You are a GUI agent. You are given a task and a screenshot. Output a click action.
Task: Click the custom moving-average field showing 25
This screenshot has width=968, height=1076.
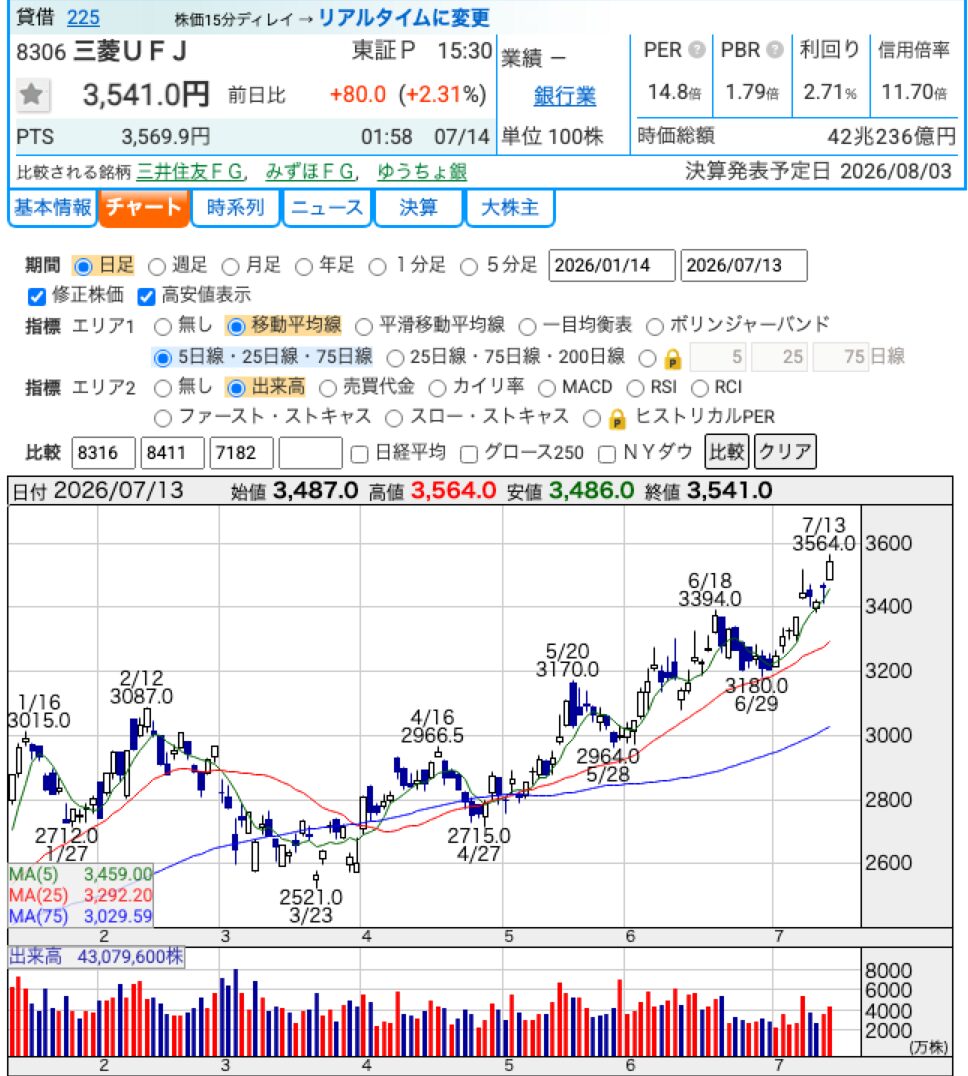click(780, 357)
